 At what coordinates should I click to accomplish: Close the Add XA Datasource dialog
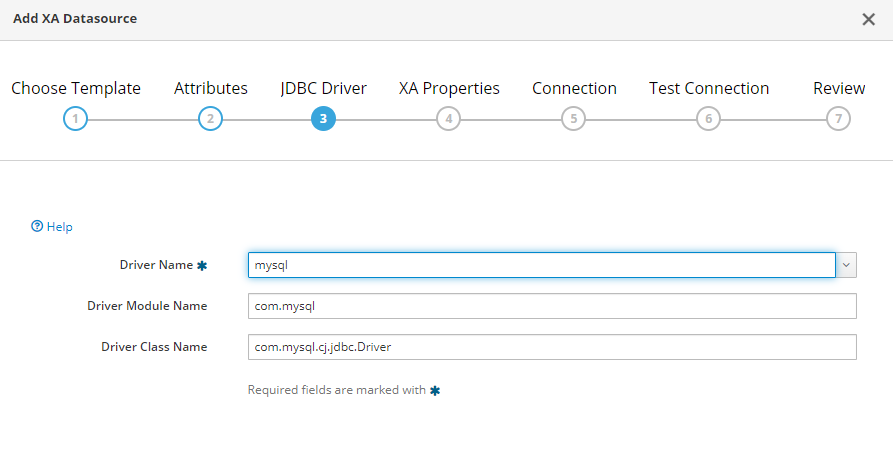(x=868, y=19)
